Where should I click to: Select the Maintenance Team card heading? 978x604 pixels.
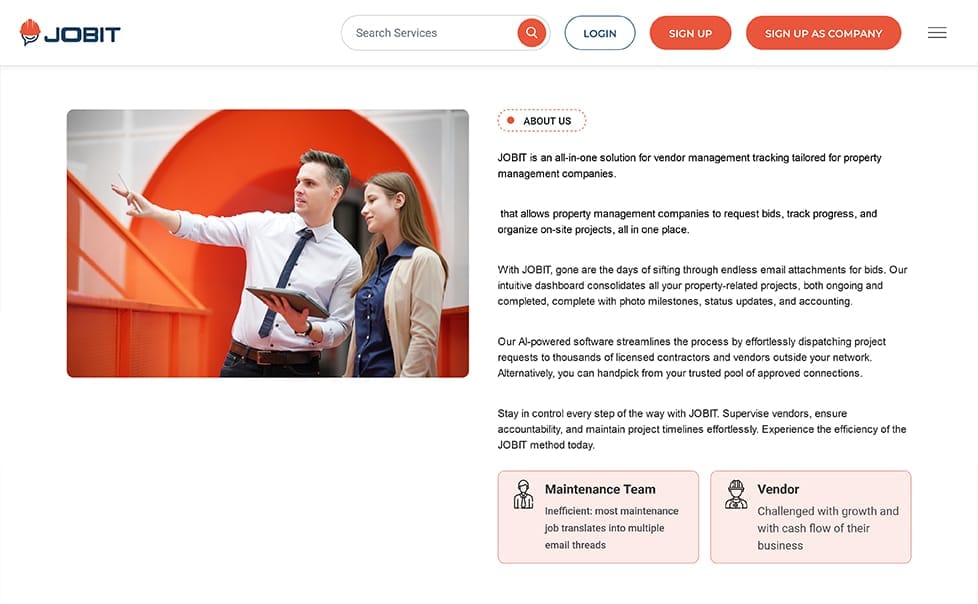click(600, 489)
